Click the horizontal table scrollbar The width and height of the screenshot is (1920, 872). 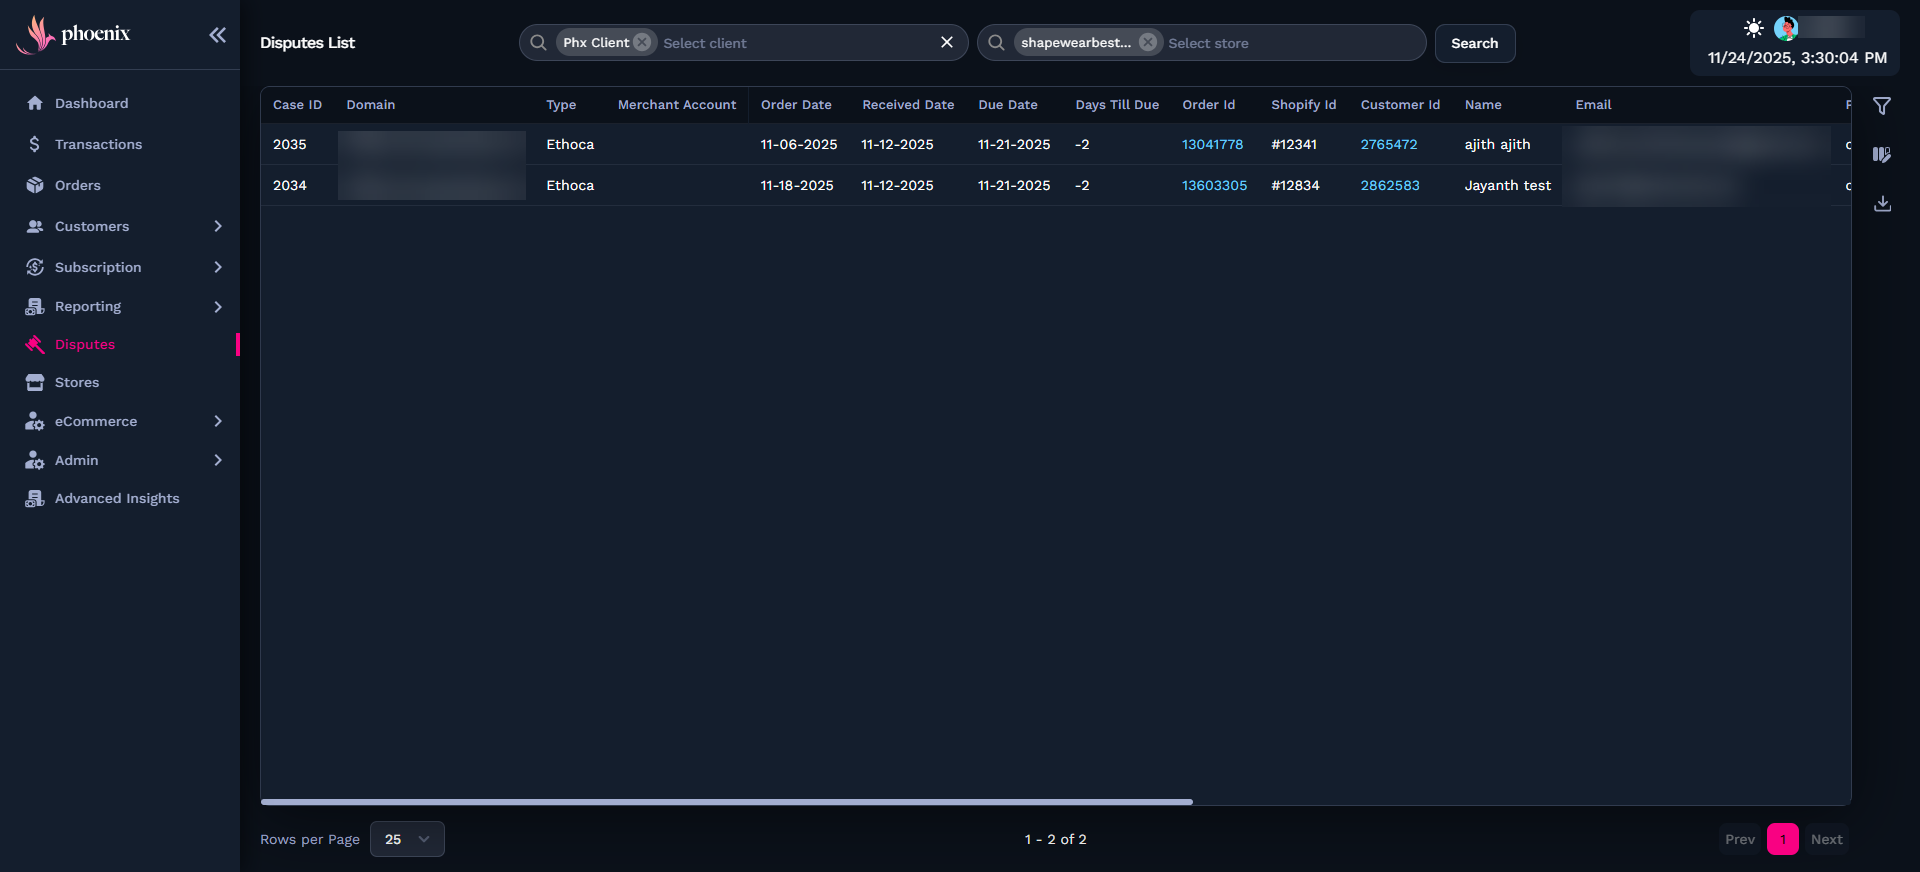(726, 801)
